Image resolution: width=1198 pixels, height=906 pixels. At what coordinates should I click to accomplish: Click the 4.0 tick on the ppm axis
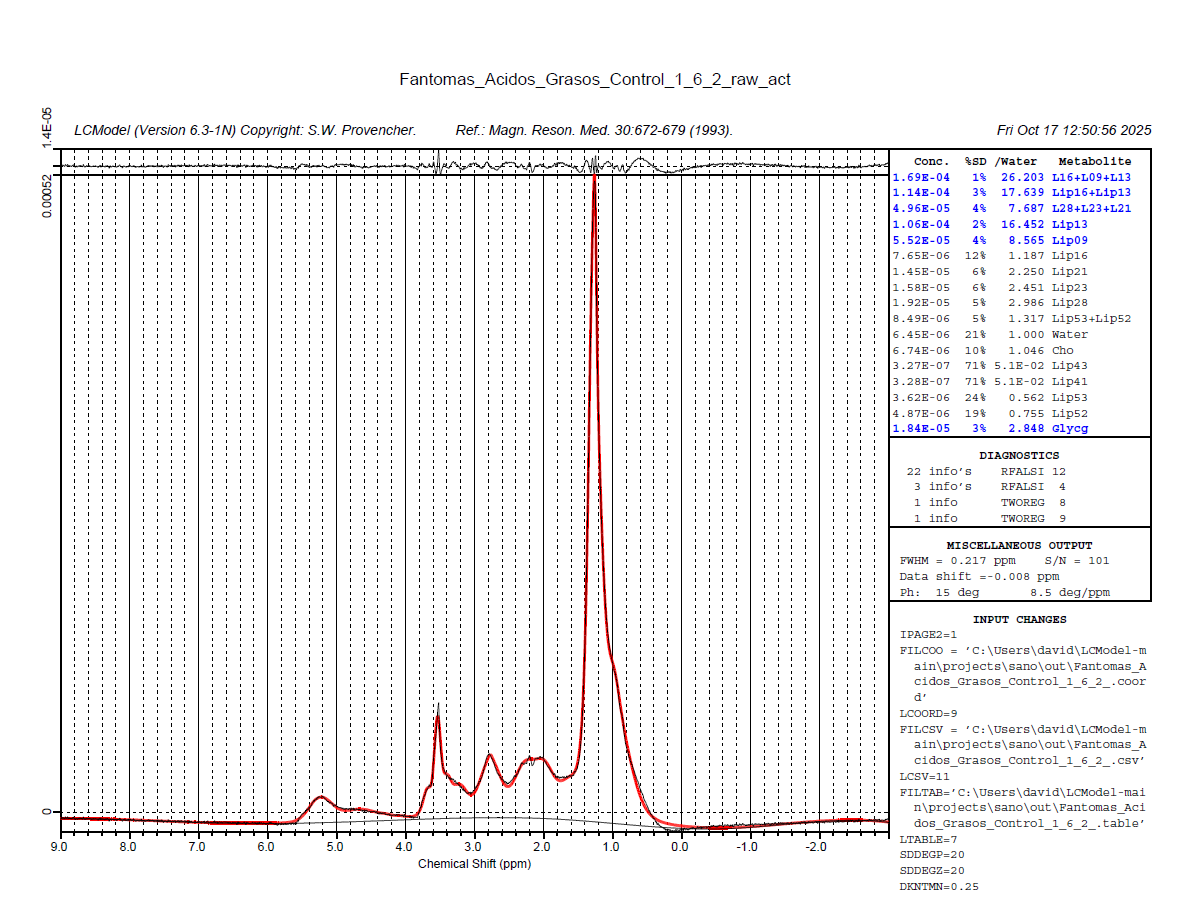(404, 847)
